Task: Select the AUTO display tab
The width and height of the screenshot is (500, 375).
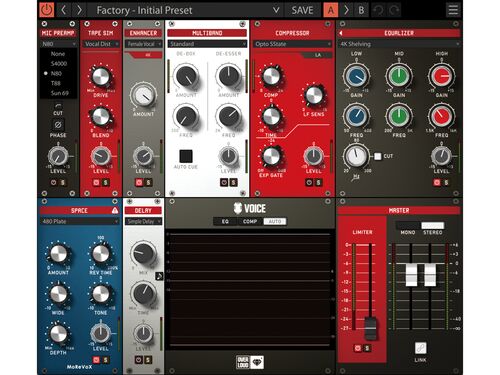Action: click(x=275, y=221)
